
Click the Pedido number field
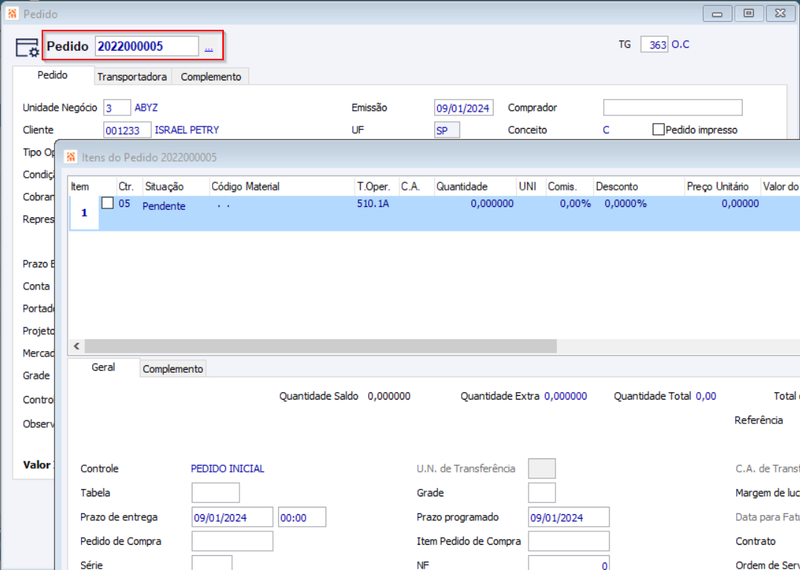click(x=146, y=46)
